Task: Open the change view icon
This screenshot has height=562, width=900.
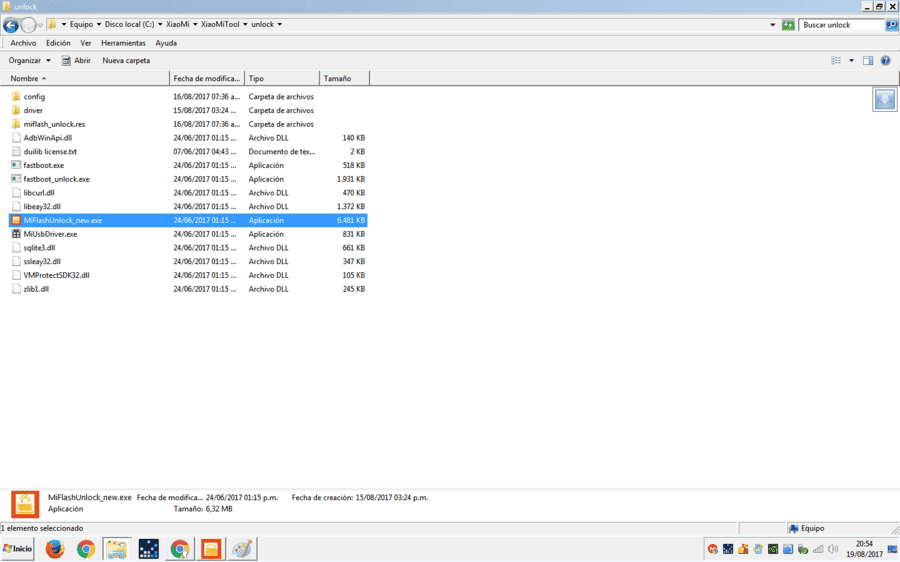Action: 836,60
